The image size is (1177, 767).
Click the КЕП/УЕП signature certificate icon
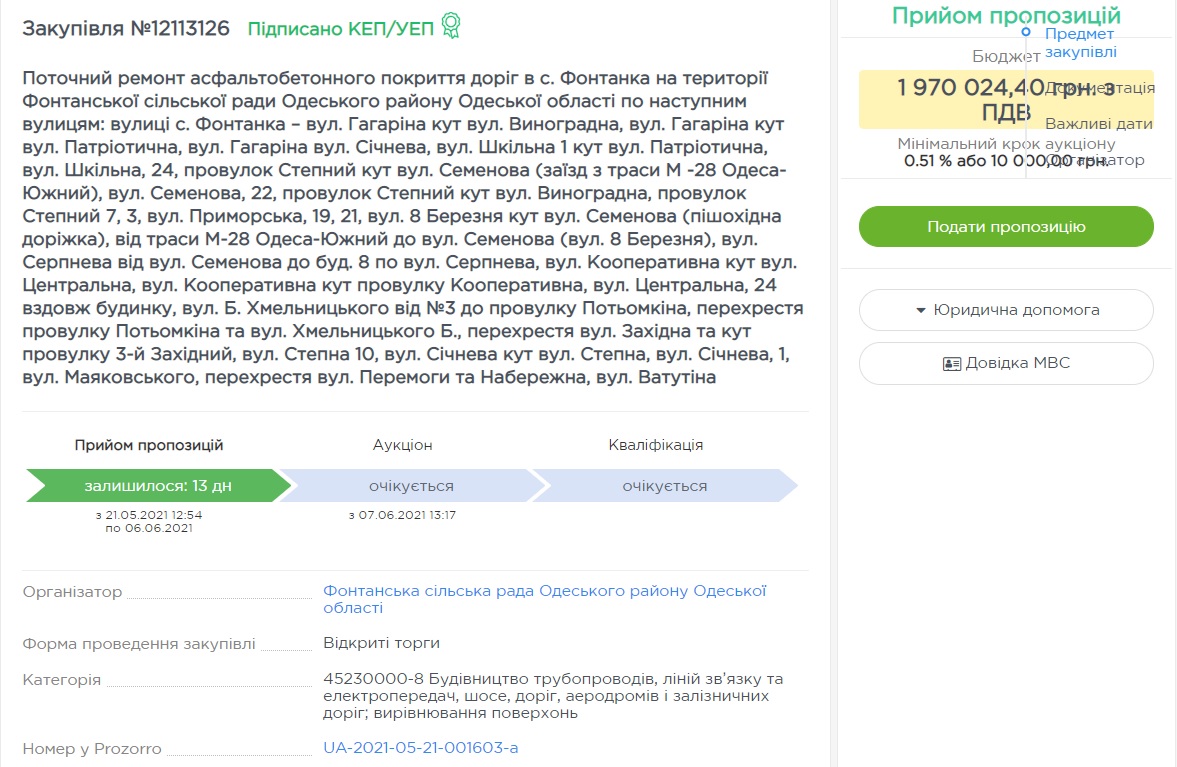coord(451,27)
